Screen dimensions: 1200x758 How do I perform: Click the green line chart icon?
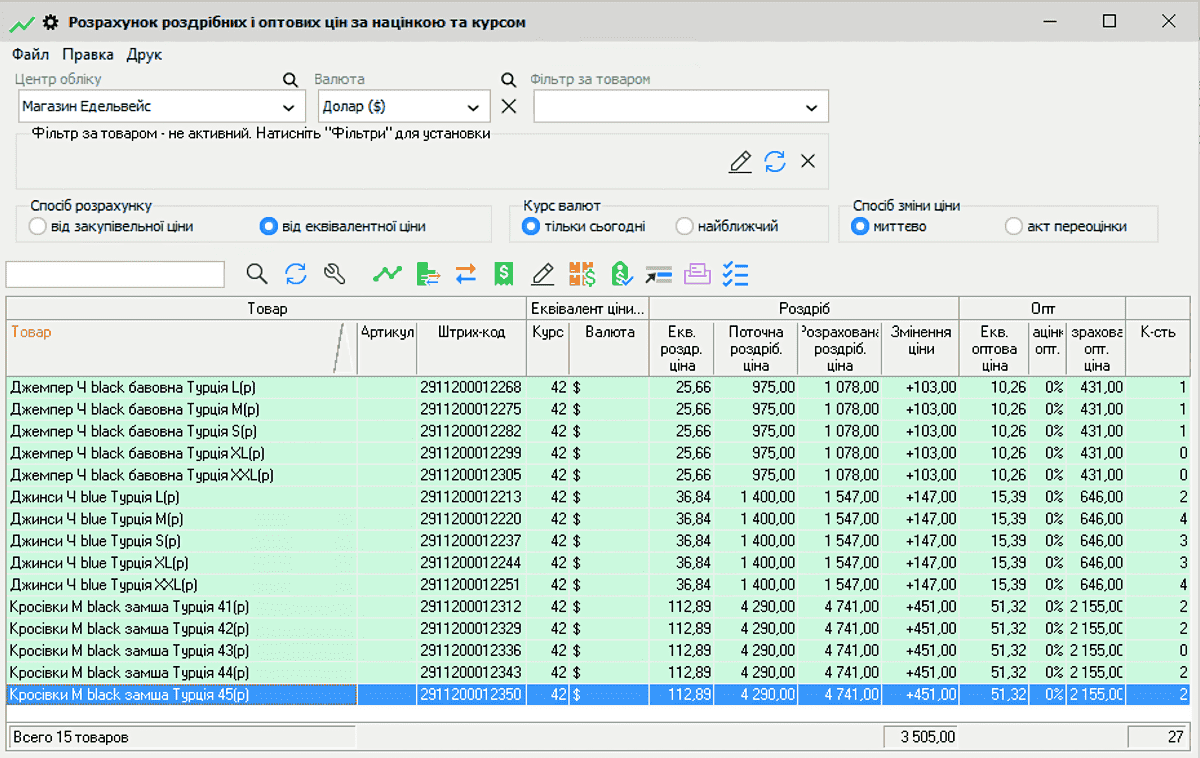(x=387, y=274)
